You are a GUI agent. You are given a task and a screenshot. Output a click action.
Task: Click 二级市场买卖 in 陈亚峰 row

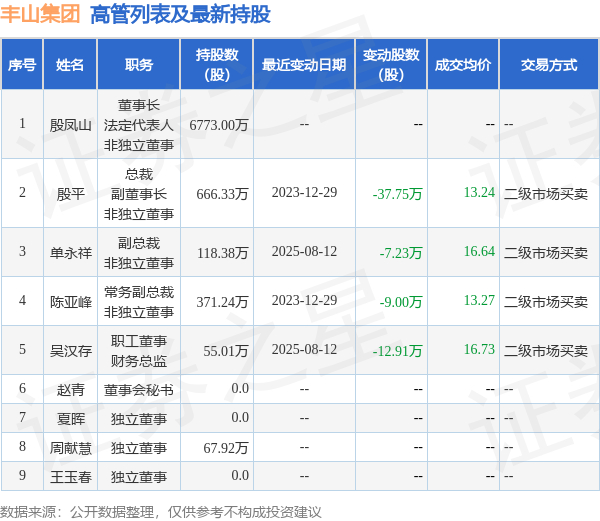pos(546,302)
